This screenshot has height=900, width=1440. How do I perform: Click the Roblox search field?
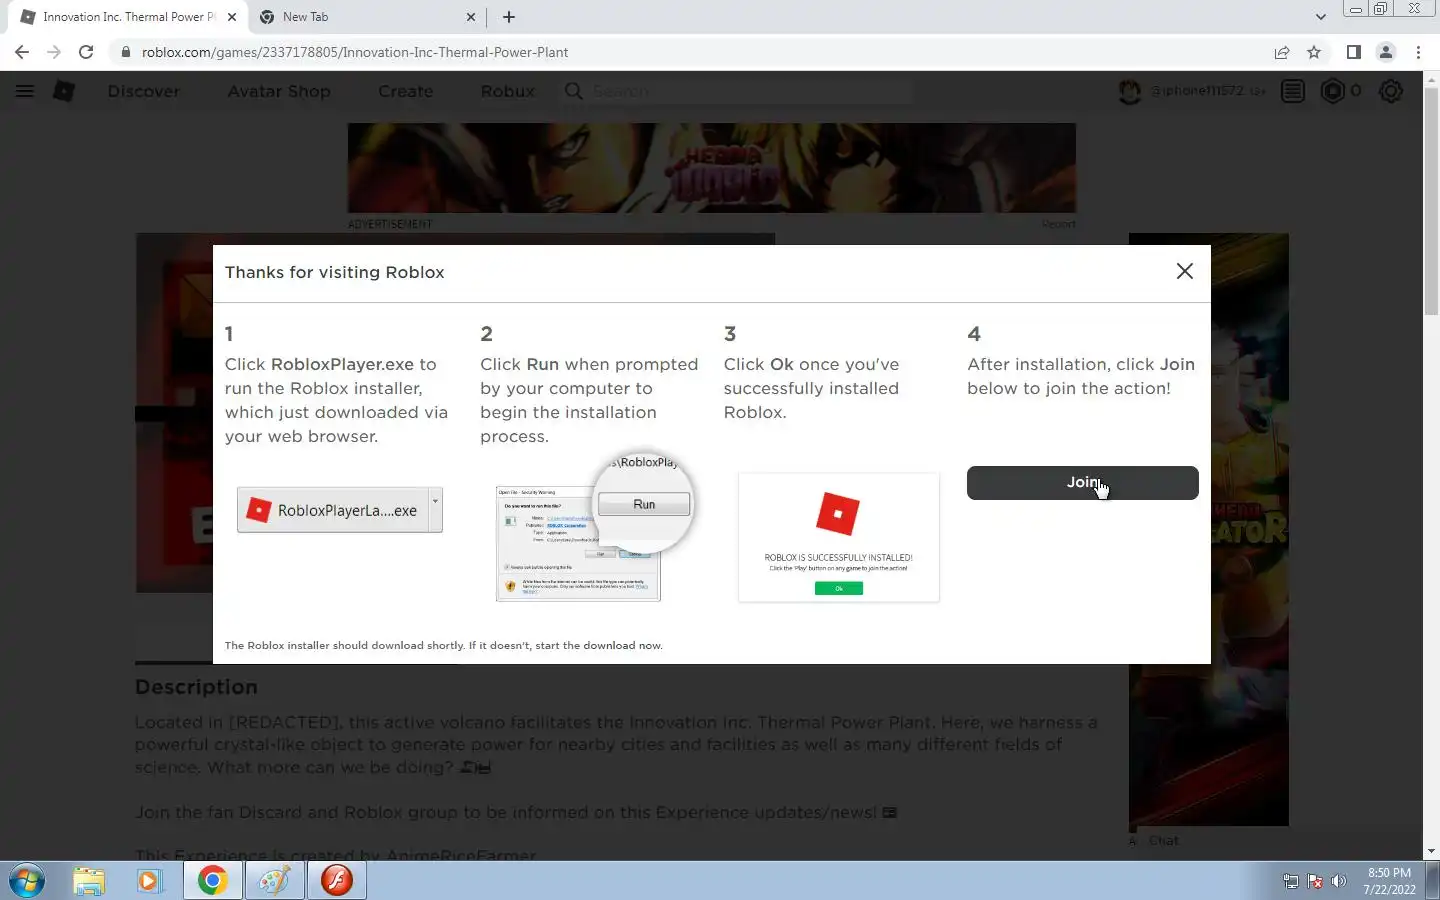point(738,91)
